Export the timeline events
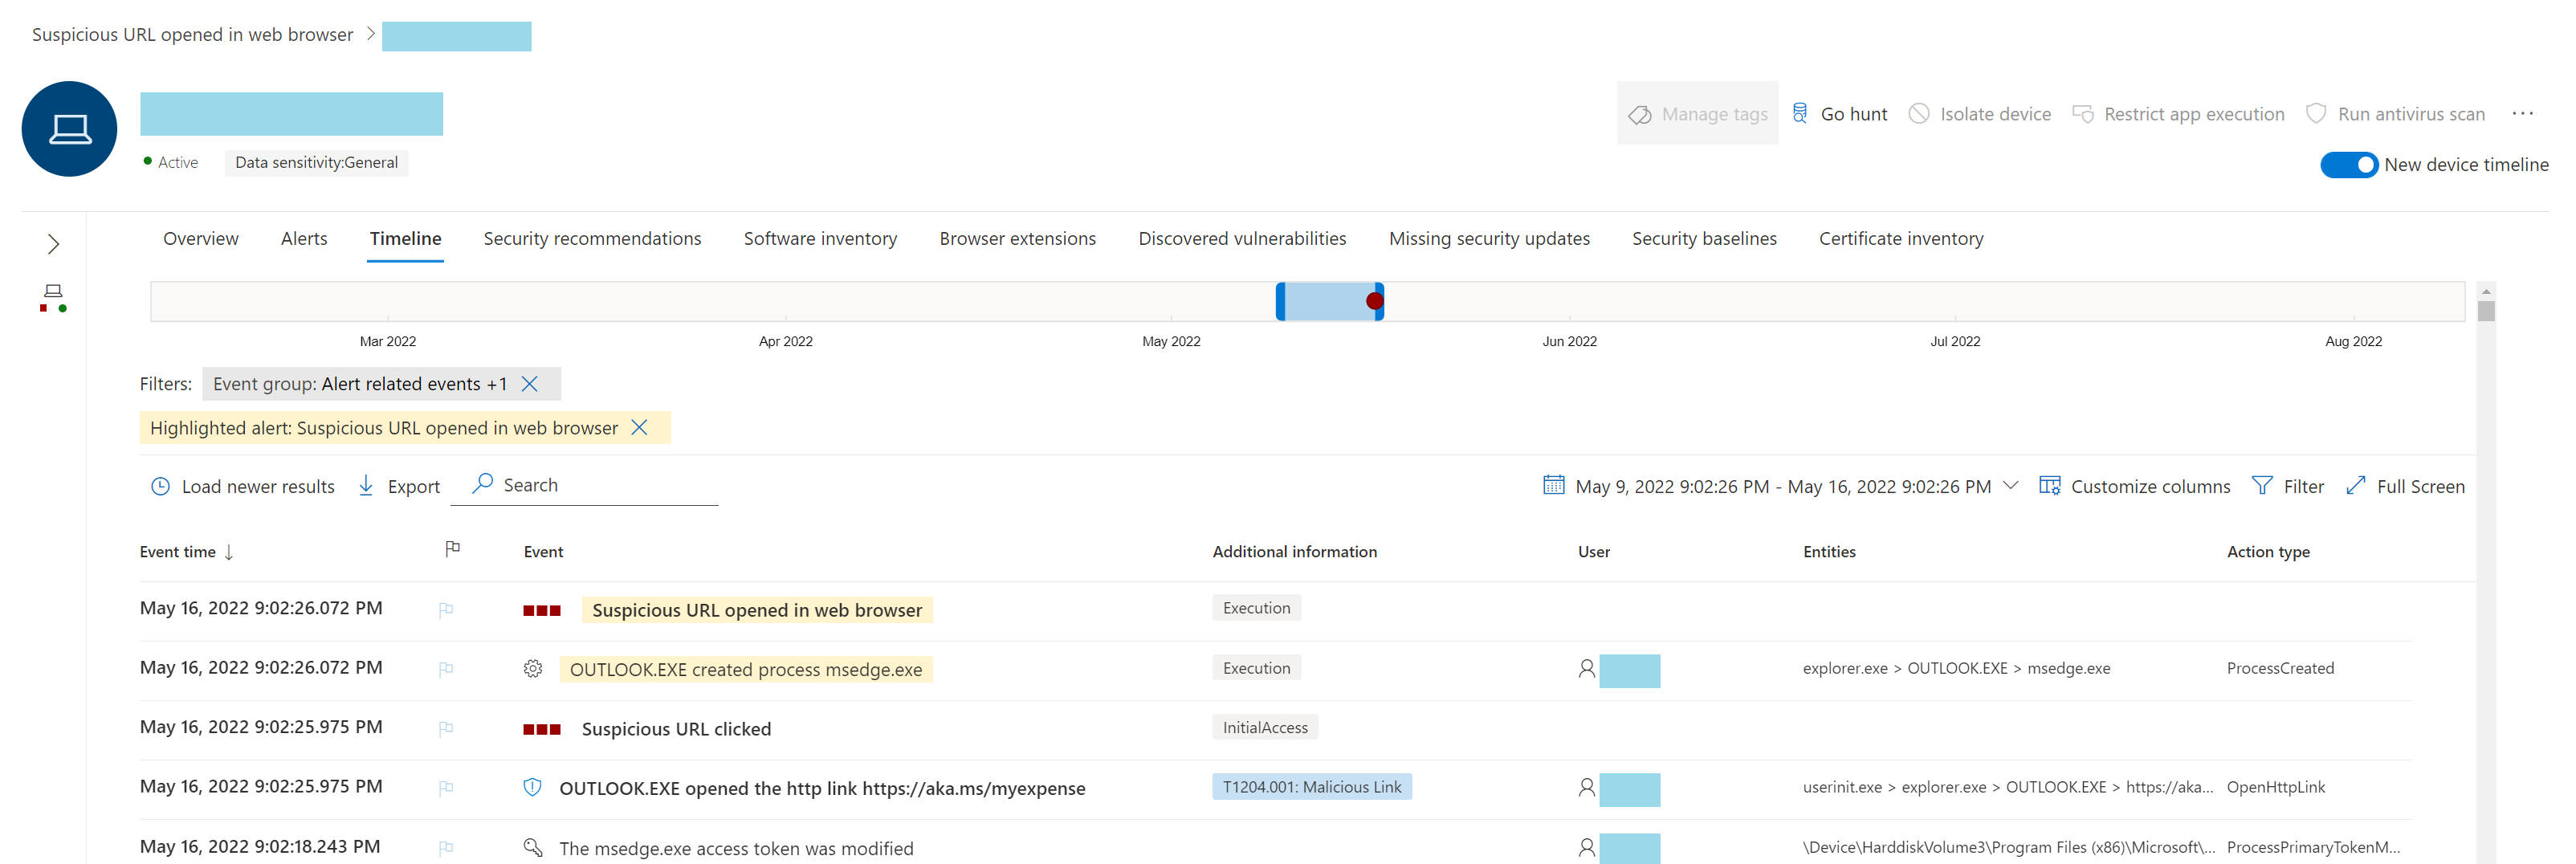Screen dimensions: 2576x864 [399, 487]
